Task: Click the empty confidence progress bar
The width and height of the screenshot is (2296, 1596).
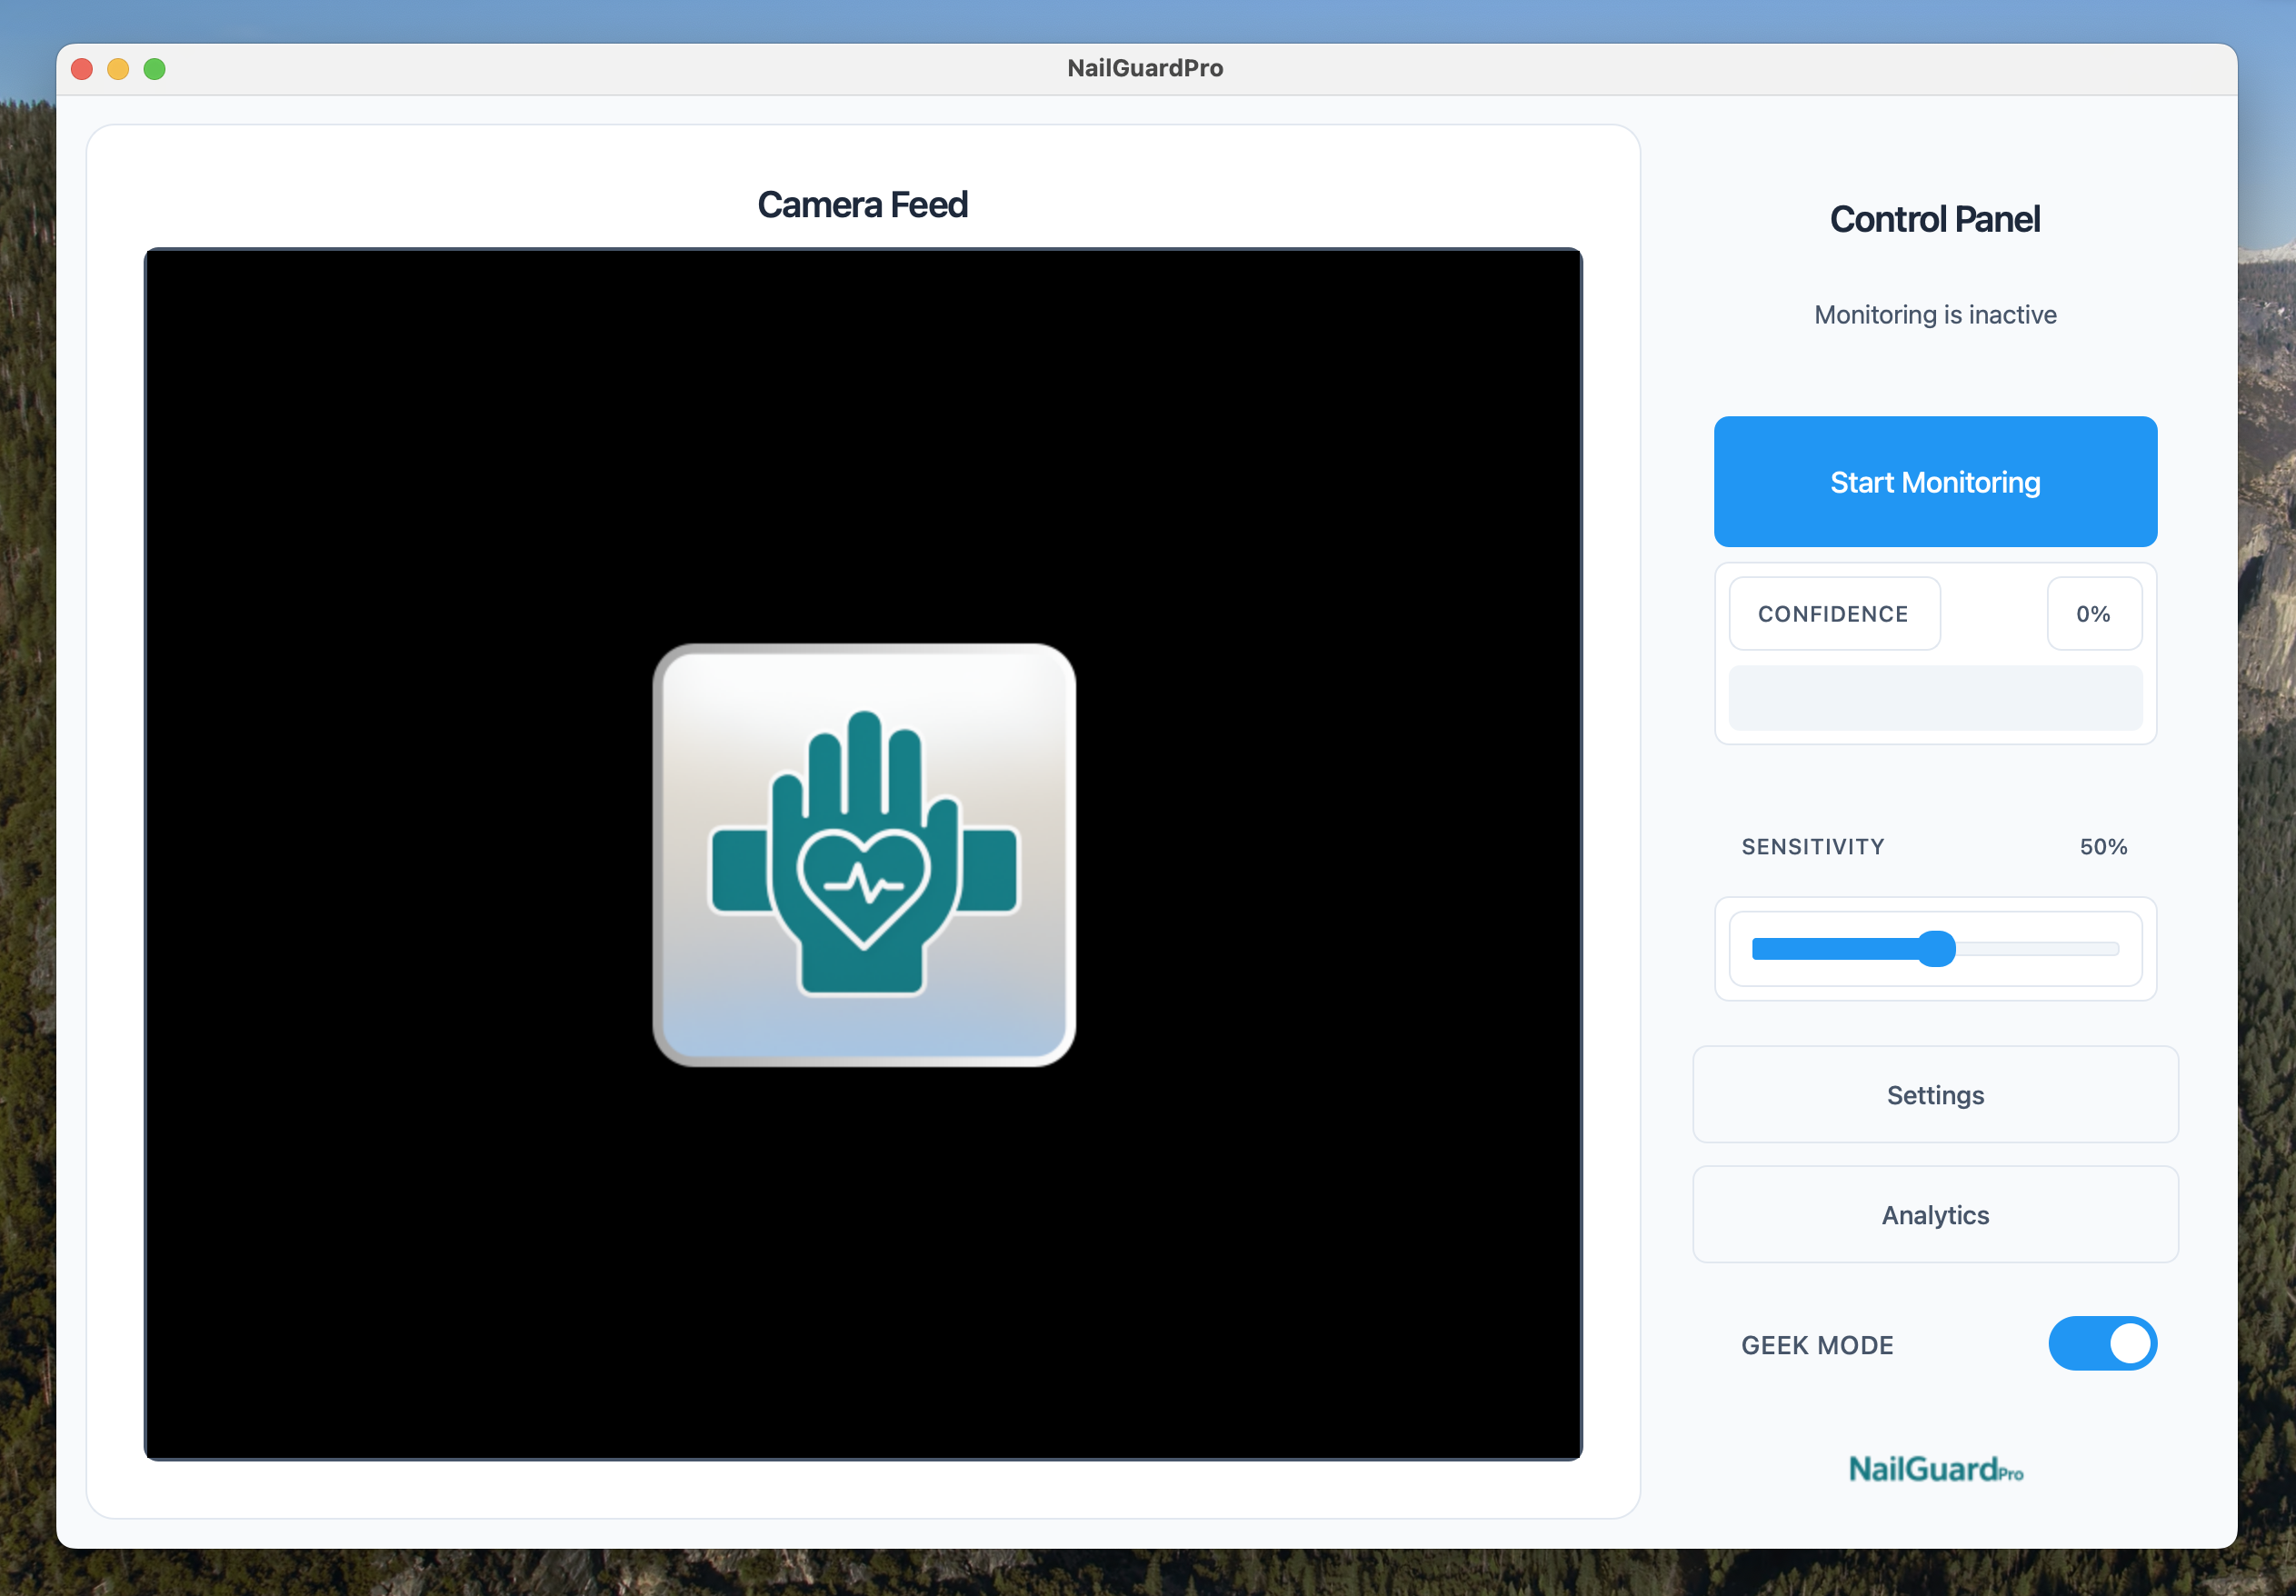Action: pyautogui.click(x=1935, y=697)
